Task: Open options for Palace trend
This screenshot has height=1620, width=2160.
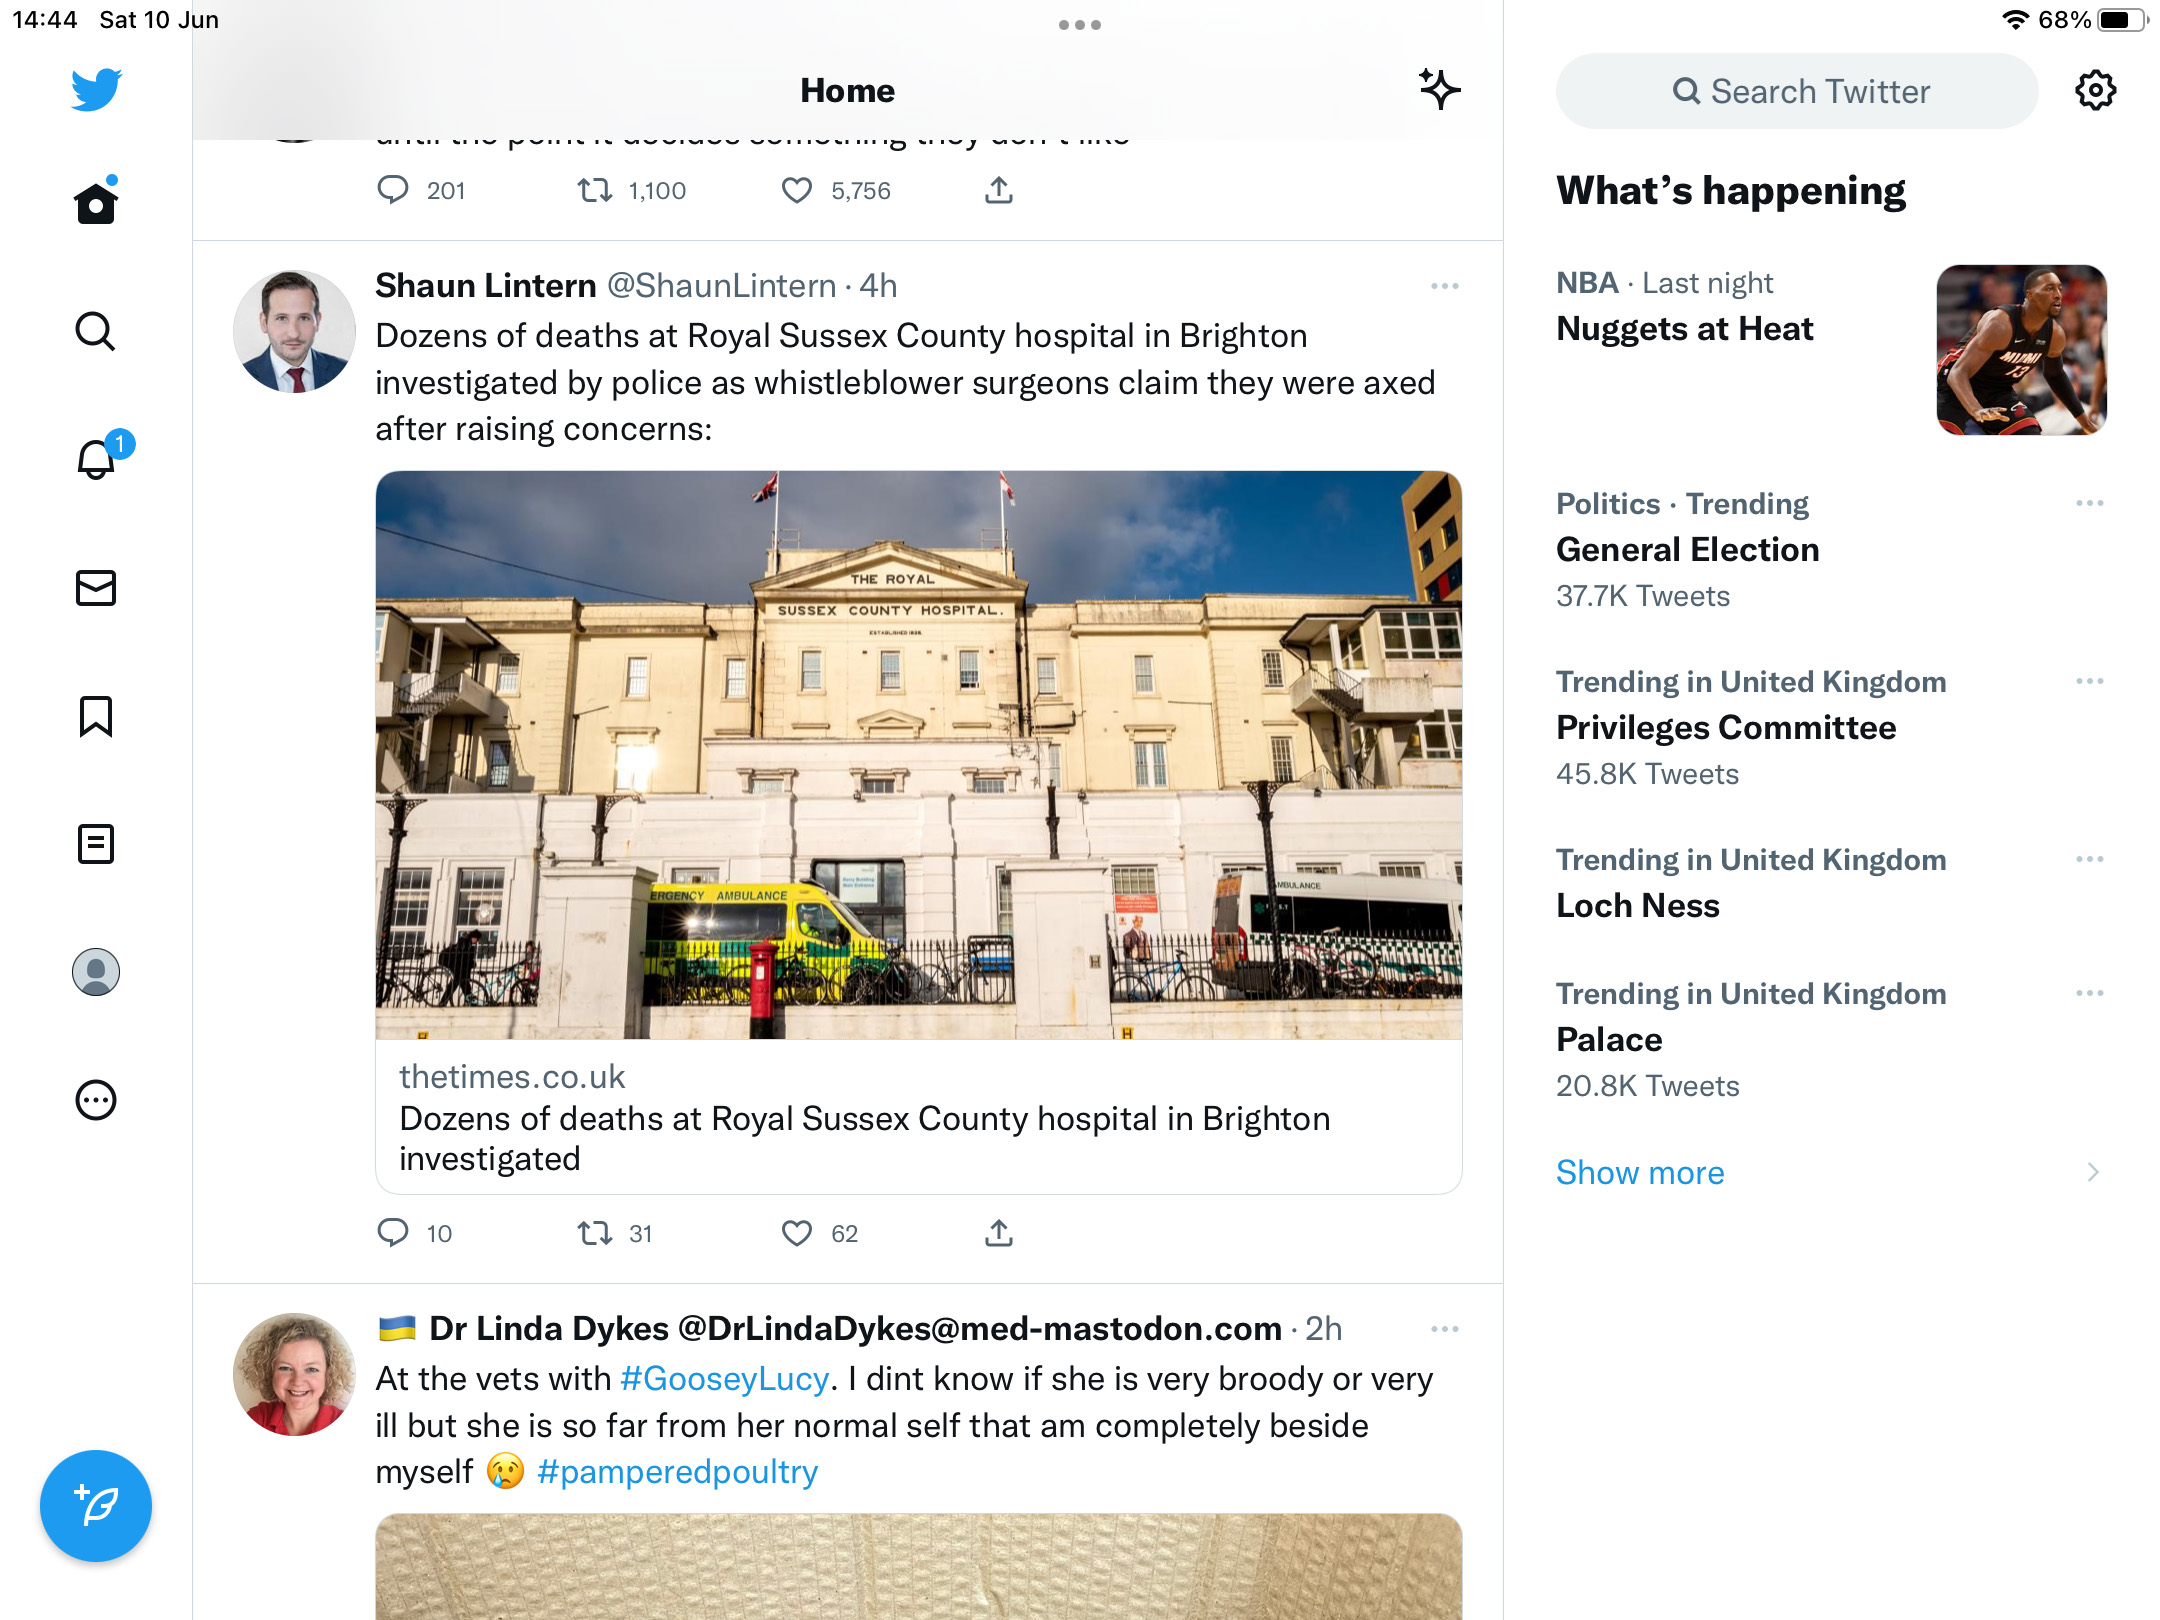Action: coord(2089,993)
